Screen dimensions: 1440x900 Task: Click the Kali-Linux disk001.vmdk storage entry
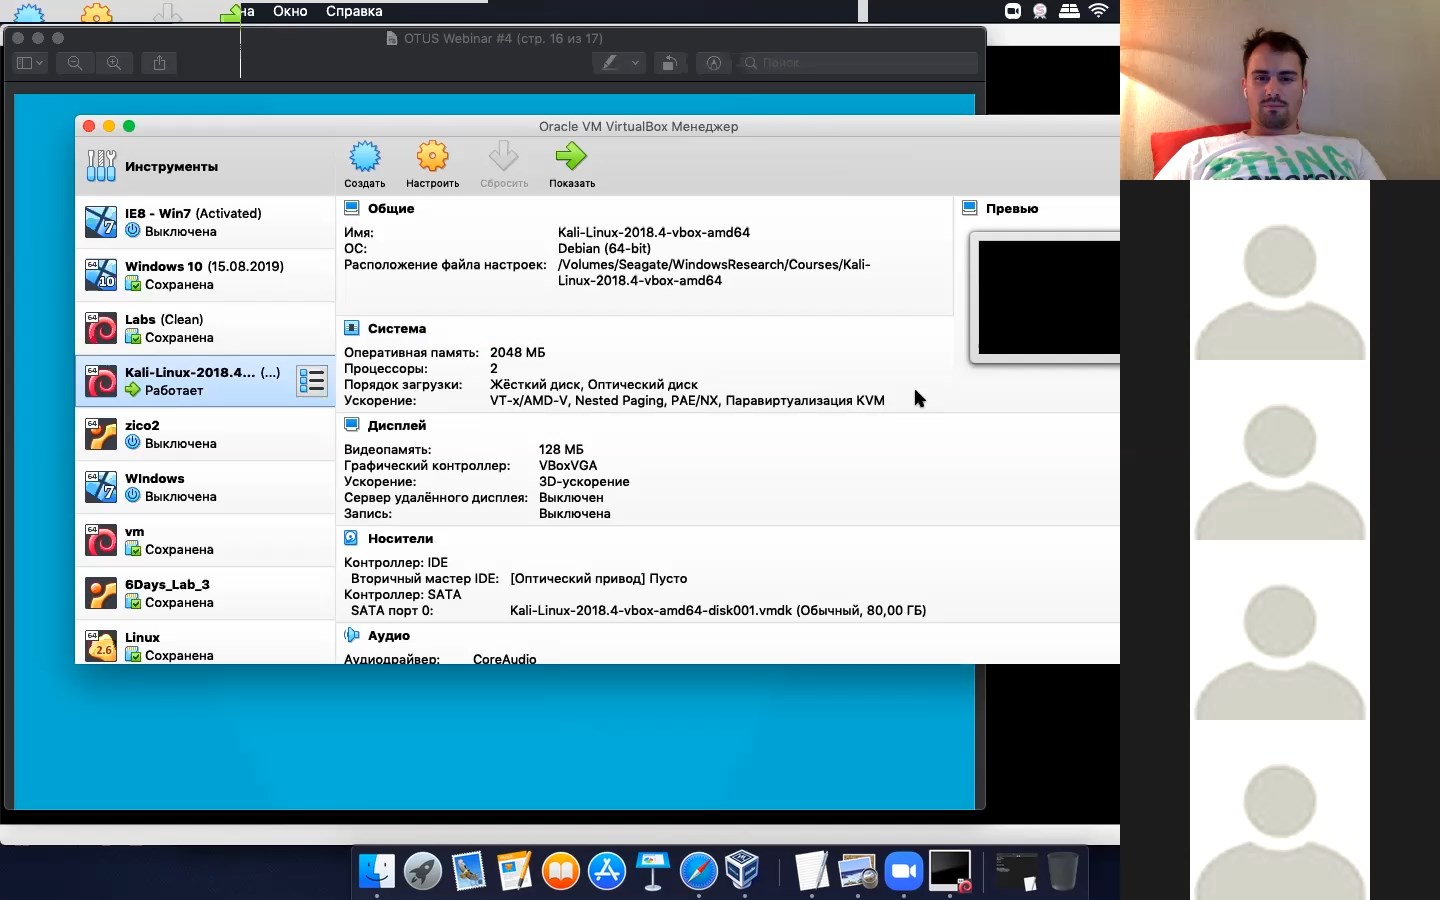(x=718, y=611)
